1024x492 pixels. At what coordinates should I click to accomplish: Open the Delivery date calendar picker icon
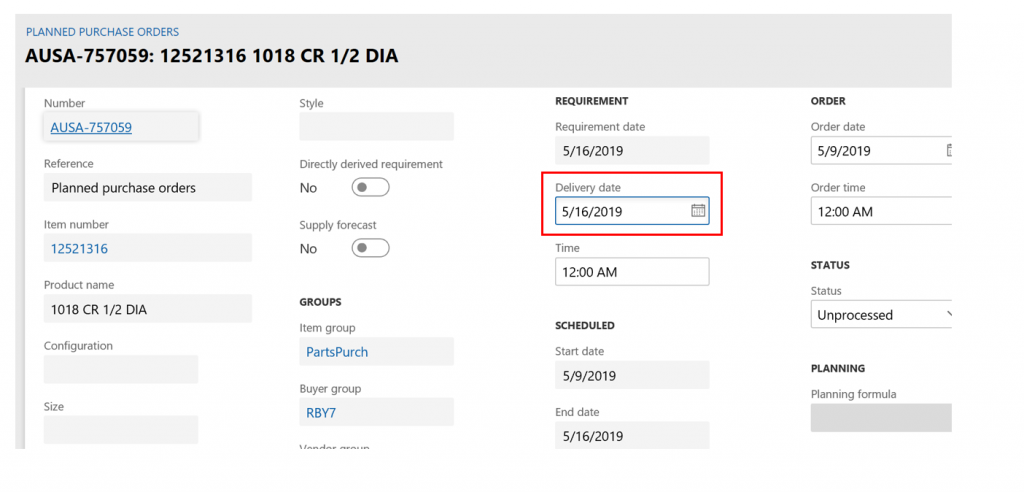coord(698,211)
